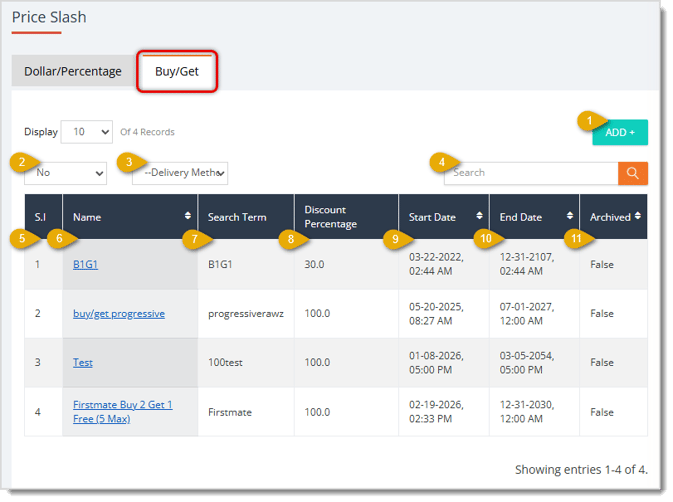Click the 03-22-2022 start date cell
This screenshot has height=502, width=673.
(444, 265)
